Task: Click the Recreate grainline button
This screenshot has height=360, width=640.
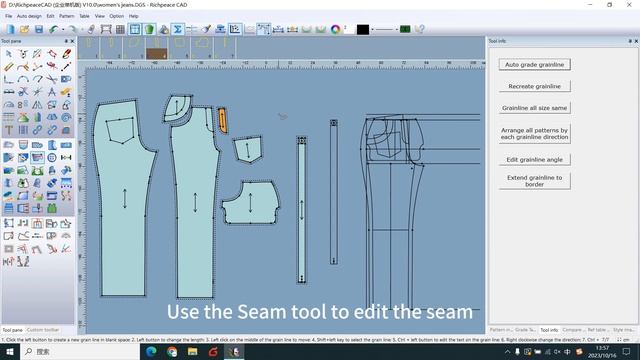Action: (534, 86)
